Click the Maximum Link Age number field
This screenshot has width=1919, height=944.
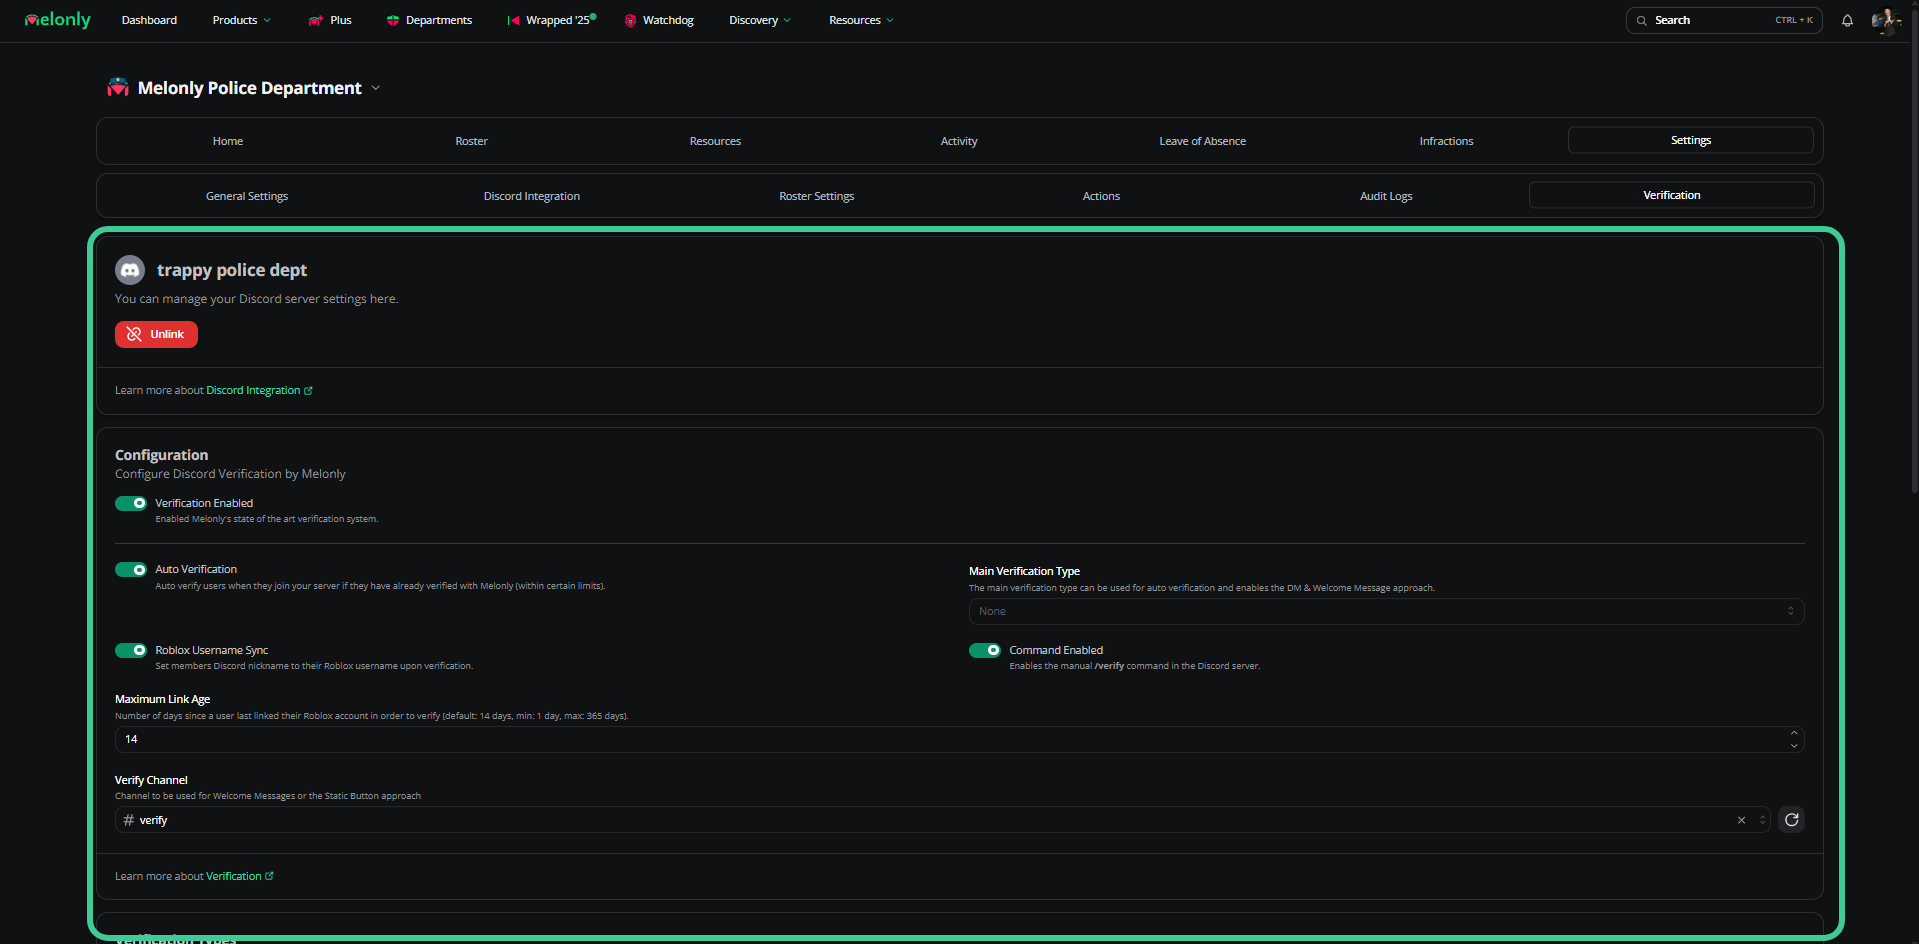(x=959, y=739)
